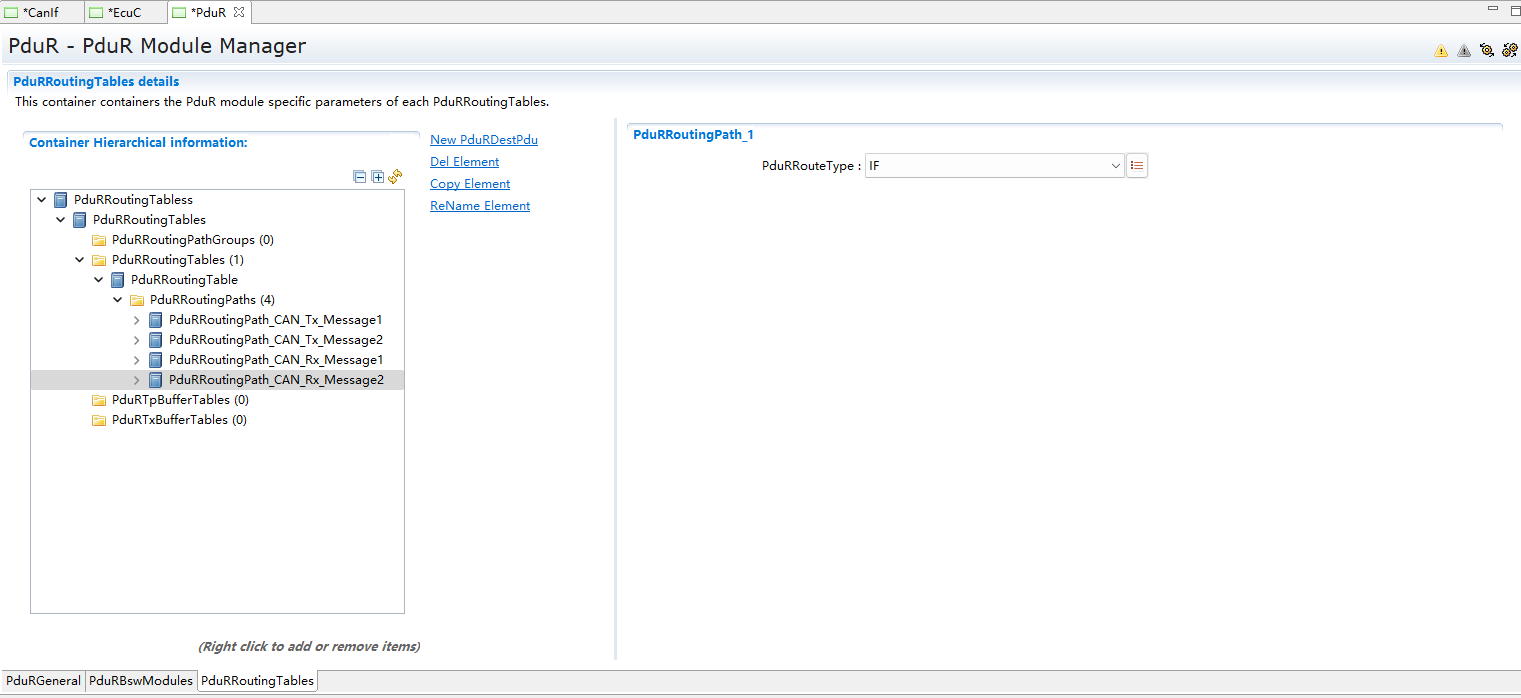Select the PduRTxBufferTables (0) folder
The height and width of the screenshot is (698, 1521).
(x=179, y=420)
